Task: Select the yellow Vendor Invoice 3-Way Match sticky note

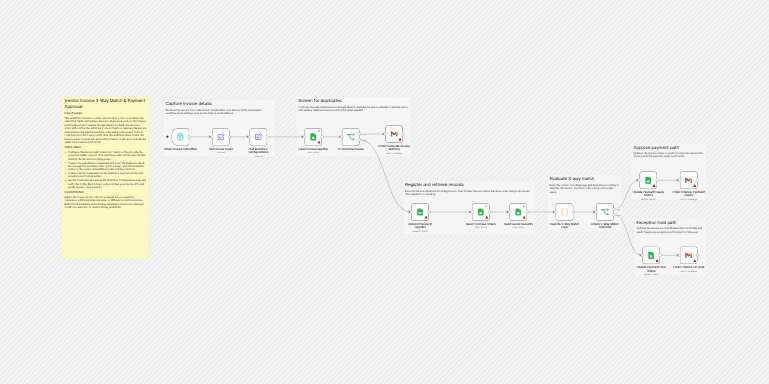Action: 105,177
